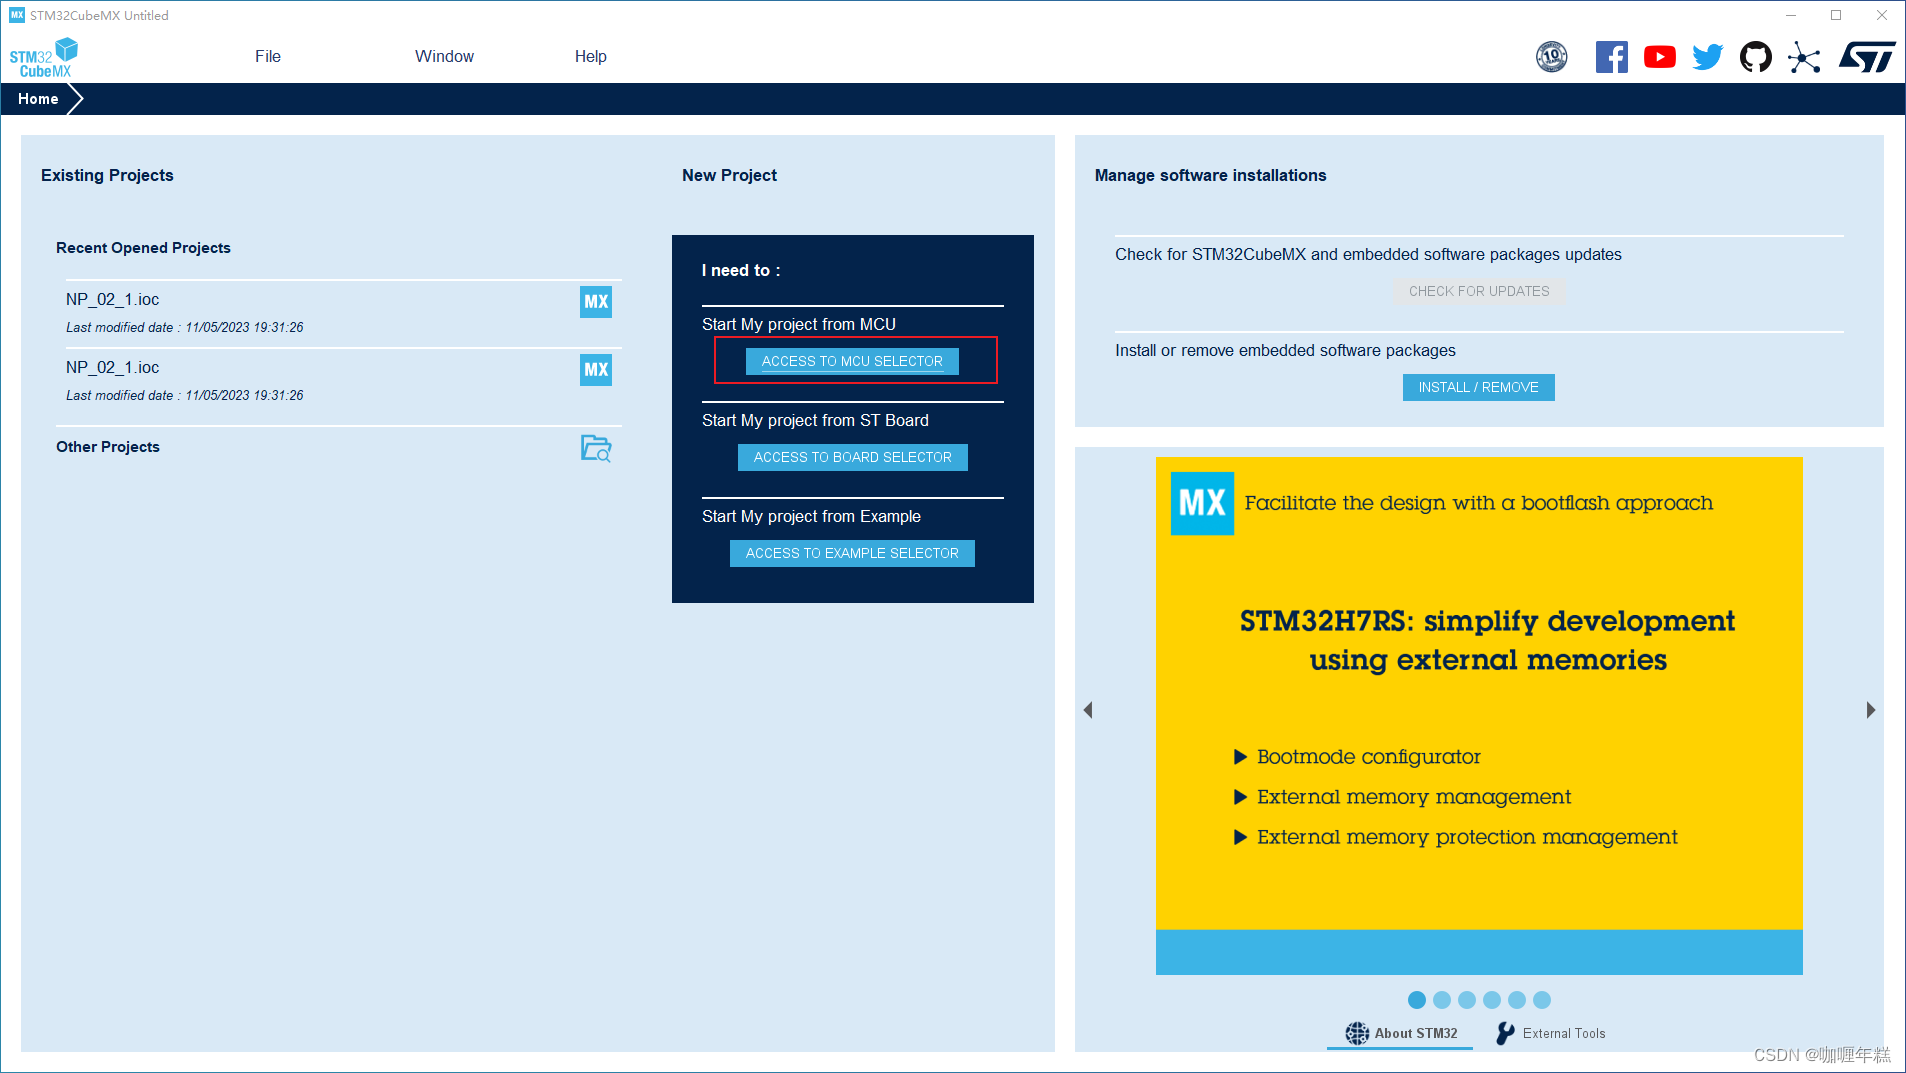Click CHECK FOR UPDATES button

point(1479,291)
